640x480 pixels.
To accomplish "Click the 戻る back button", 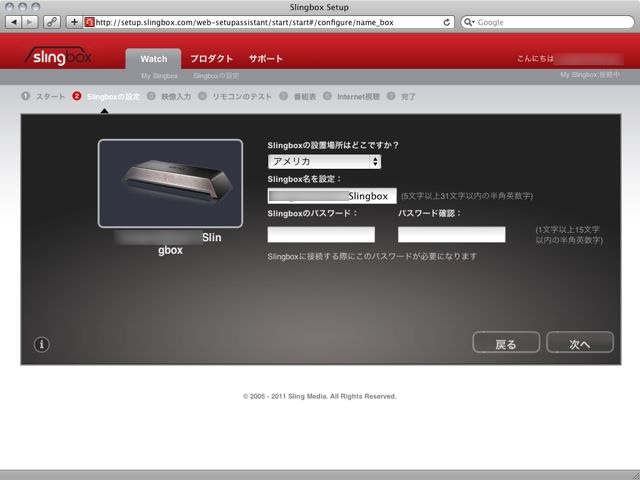I will [506, 342].
